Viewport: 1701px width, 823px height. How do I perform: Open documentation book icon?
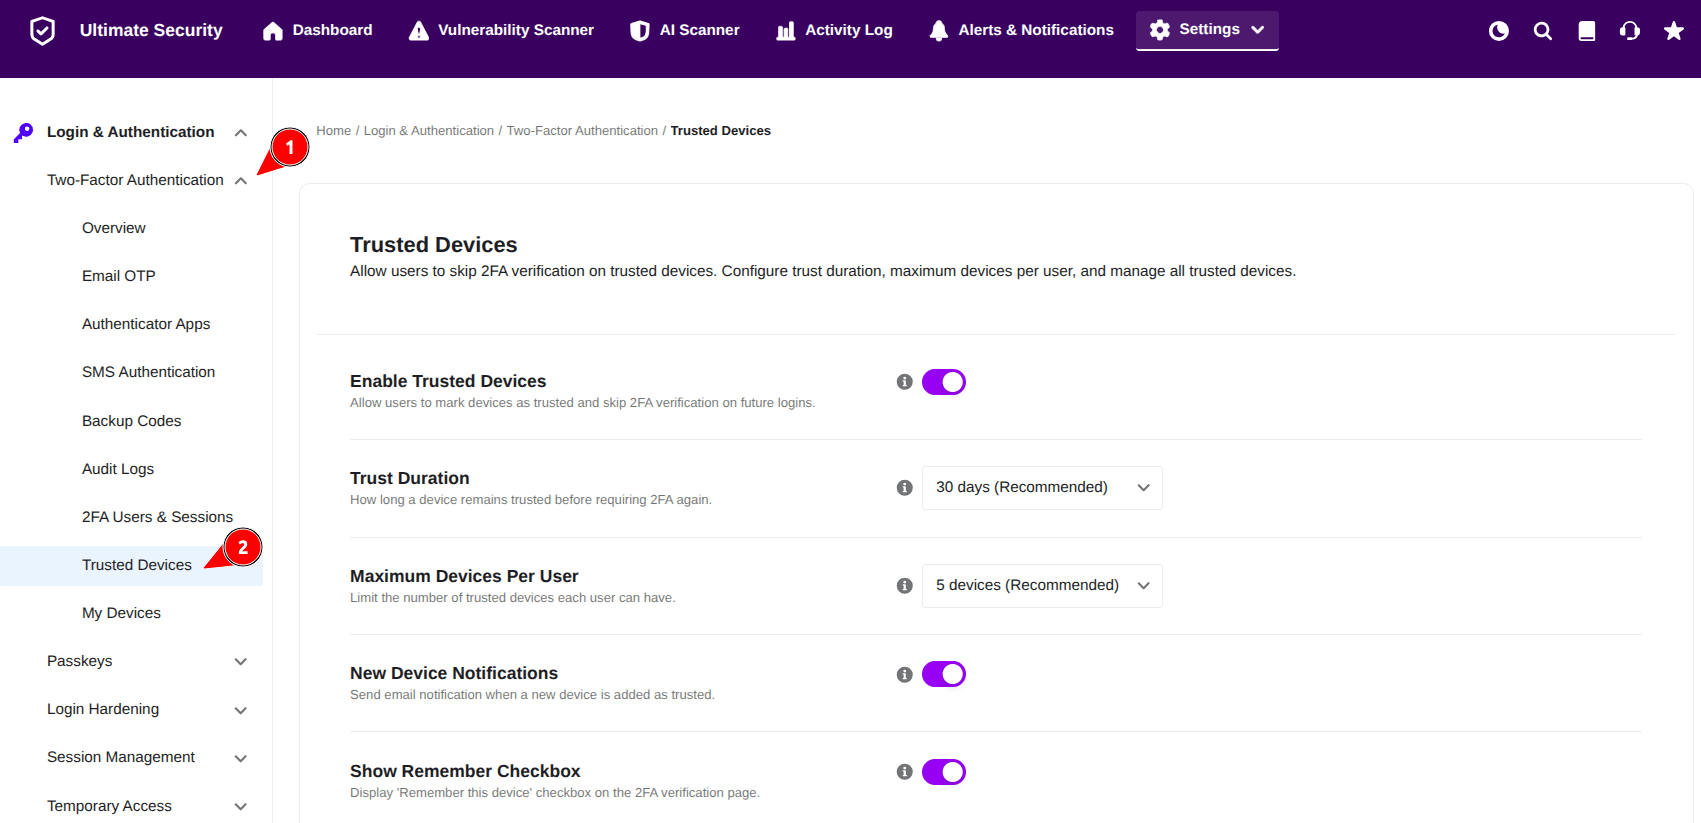(x=1587, y=31)
